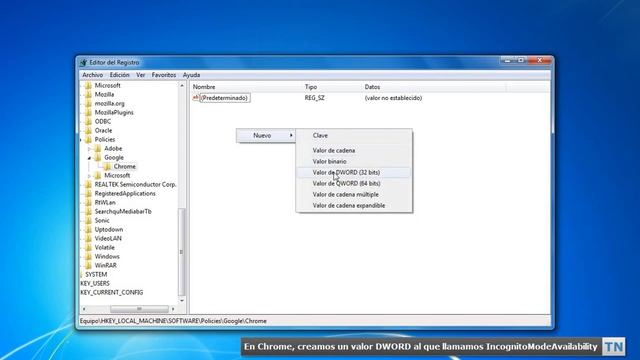This screenshot has width=640, height=360.
Task: Click the Google folder icon
Action: [98, 158]
